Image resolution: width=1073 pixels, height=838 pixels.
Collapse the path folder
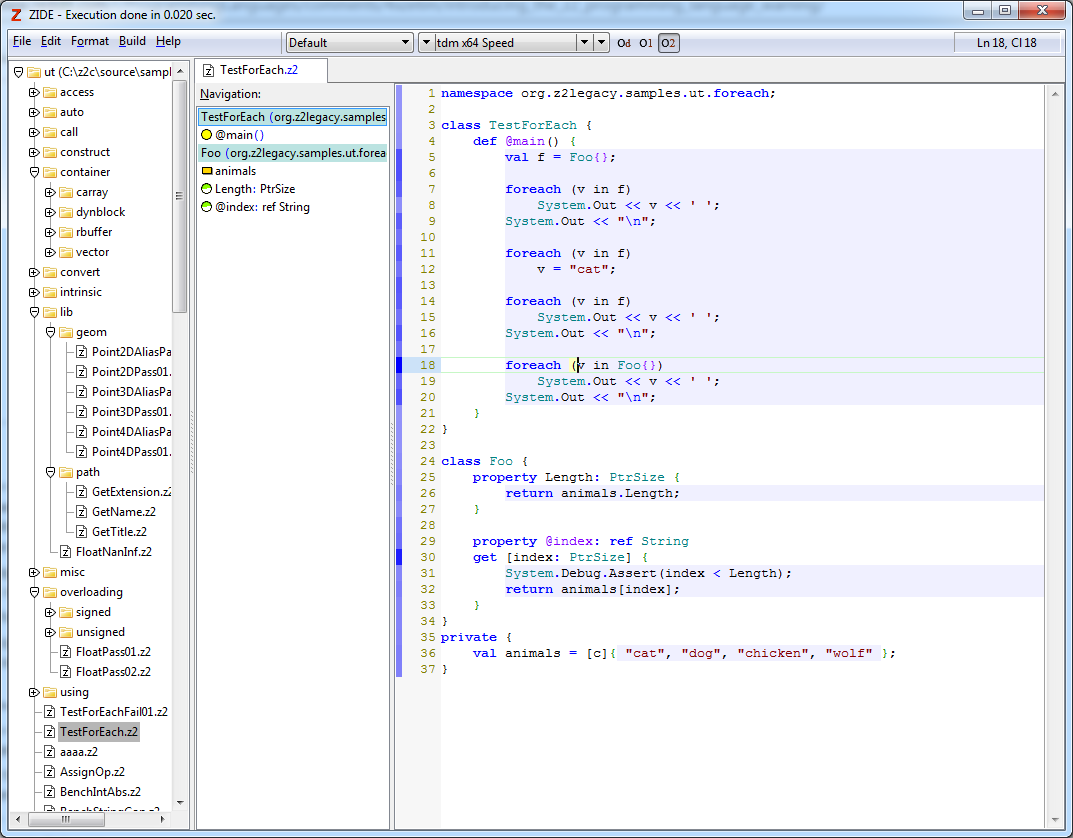[50, 472]
